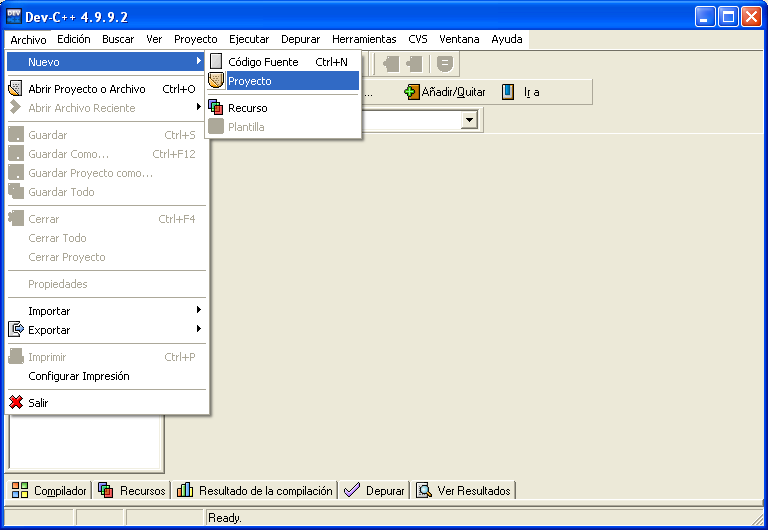768x530 pixels.
Task: Choose Configurar Impresión
Action: pos(106,376)
